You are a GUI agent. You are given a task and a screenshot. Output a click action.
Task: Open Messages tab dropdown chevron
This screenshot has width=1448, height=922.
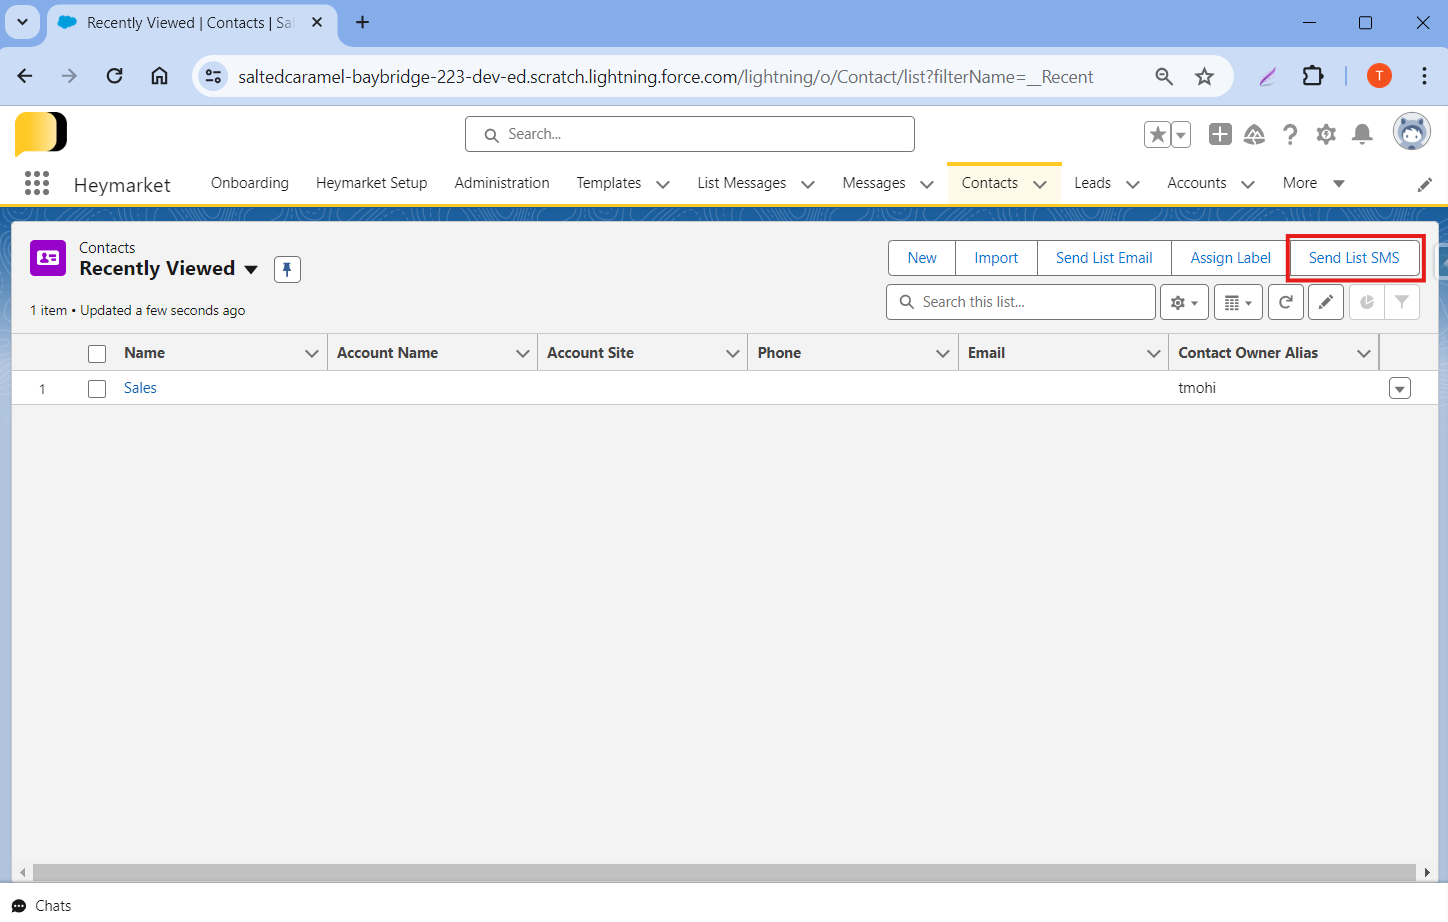coord(927,184)
